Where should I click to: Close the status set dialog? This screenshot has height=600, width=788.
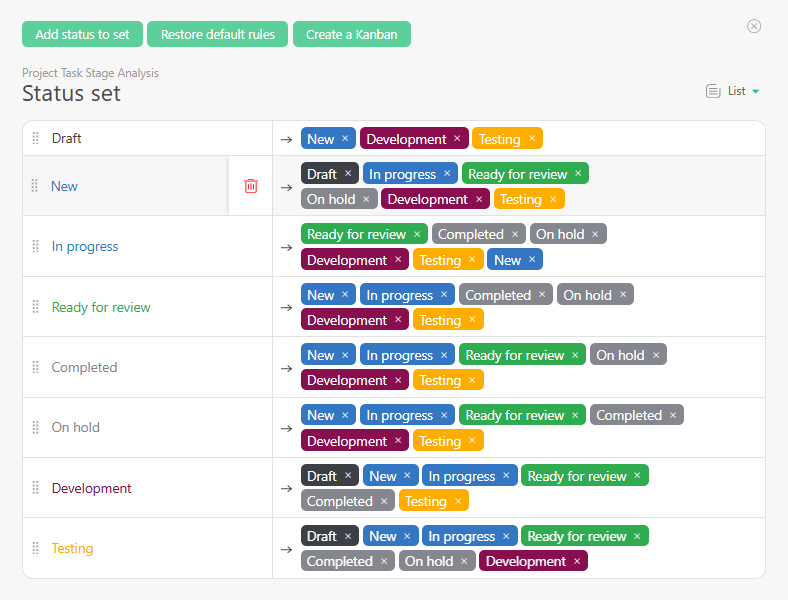[754, 26]
